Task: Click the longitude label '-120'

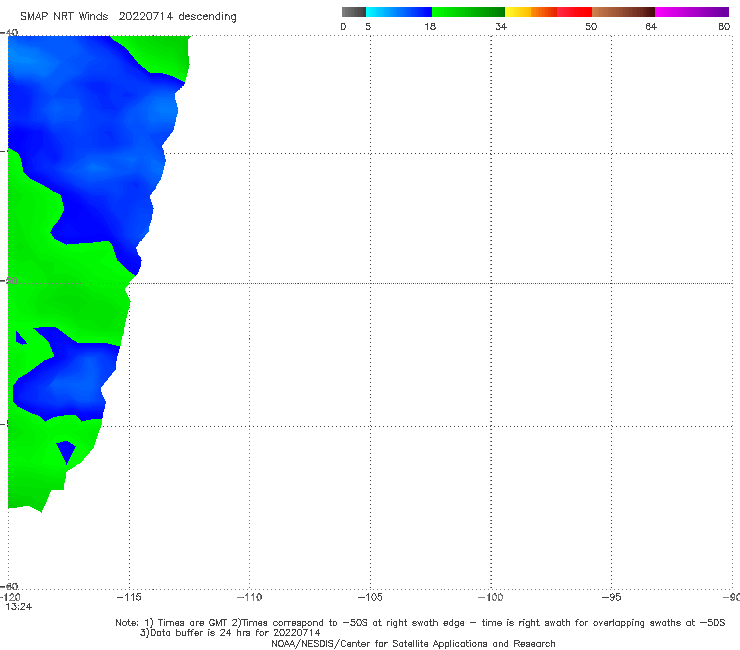Action: [x=10, y=597]
